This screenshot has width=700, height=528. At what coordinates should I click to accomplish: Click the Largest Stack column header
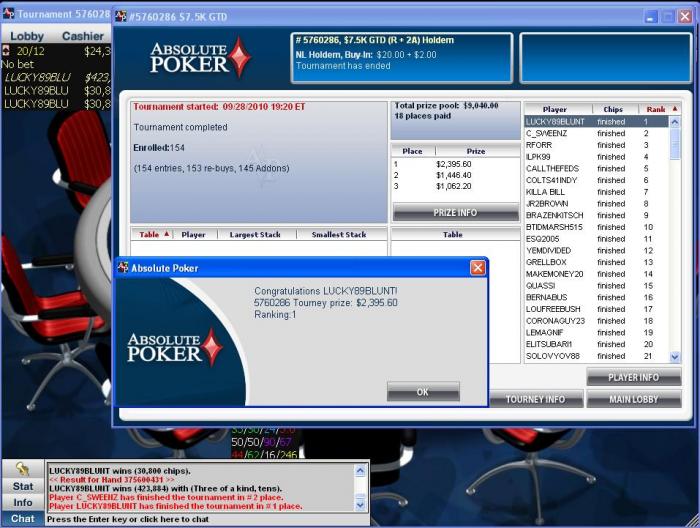click(255, 234)
